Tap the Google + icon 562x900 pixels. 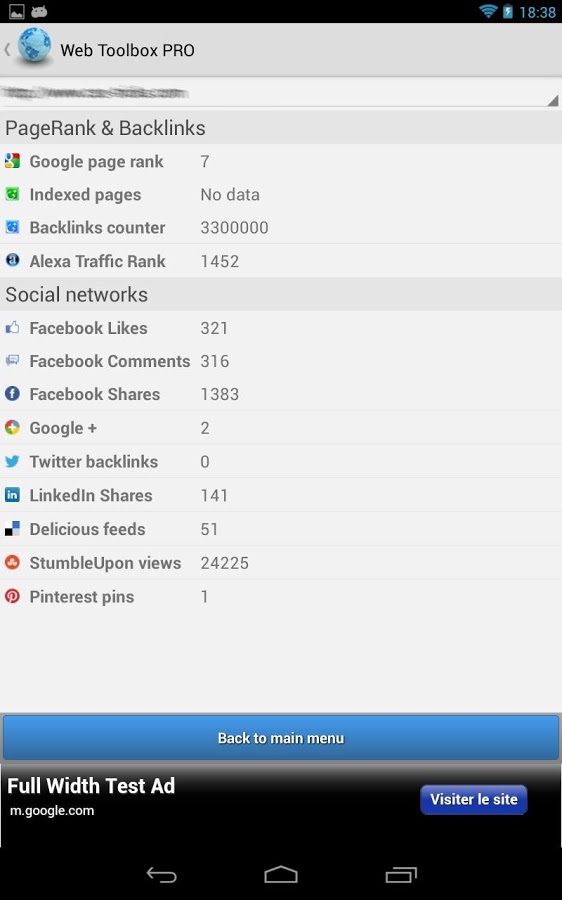12,428
